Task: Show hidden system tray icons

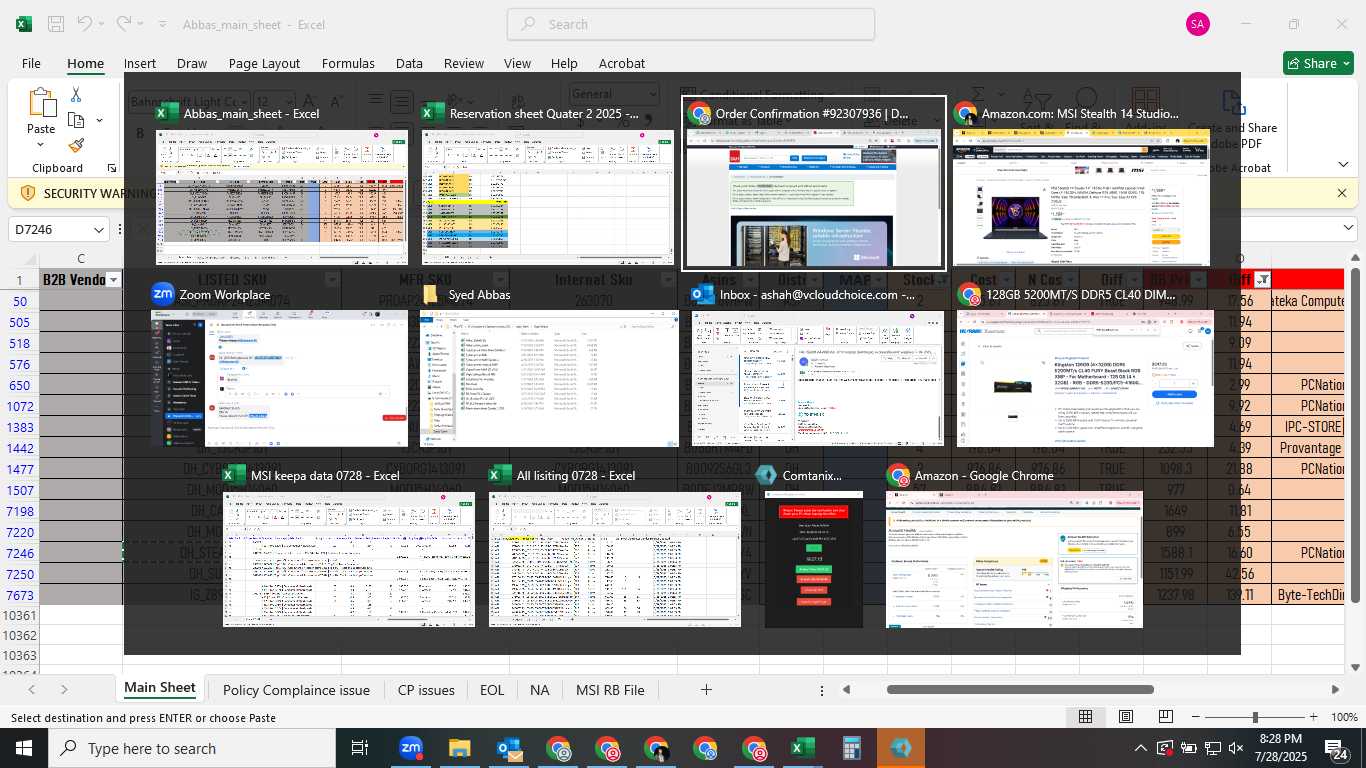Action: click(1140, 748)
